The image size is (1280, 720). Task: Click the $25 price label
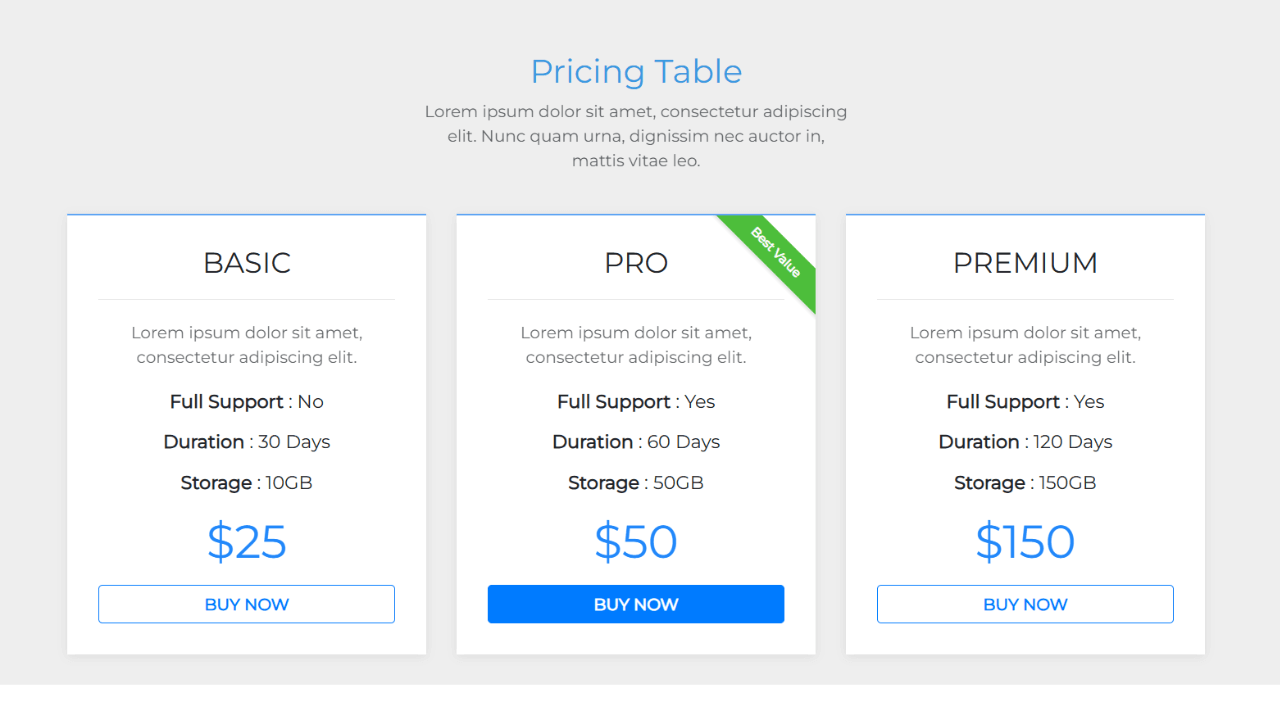(246, 542)
